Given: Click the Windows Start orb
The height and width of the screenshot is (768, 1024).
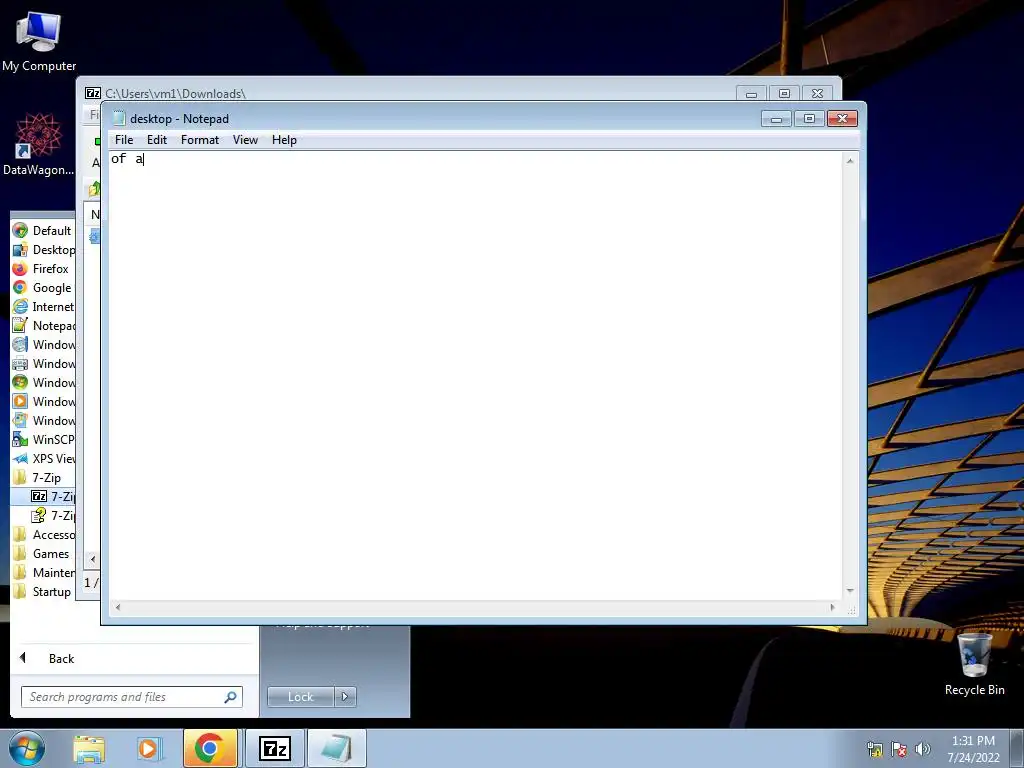Looking at the screenshot, I should click(x=27, y=748).
